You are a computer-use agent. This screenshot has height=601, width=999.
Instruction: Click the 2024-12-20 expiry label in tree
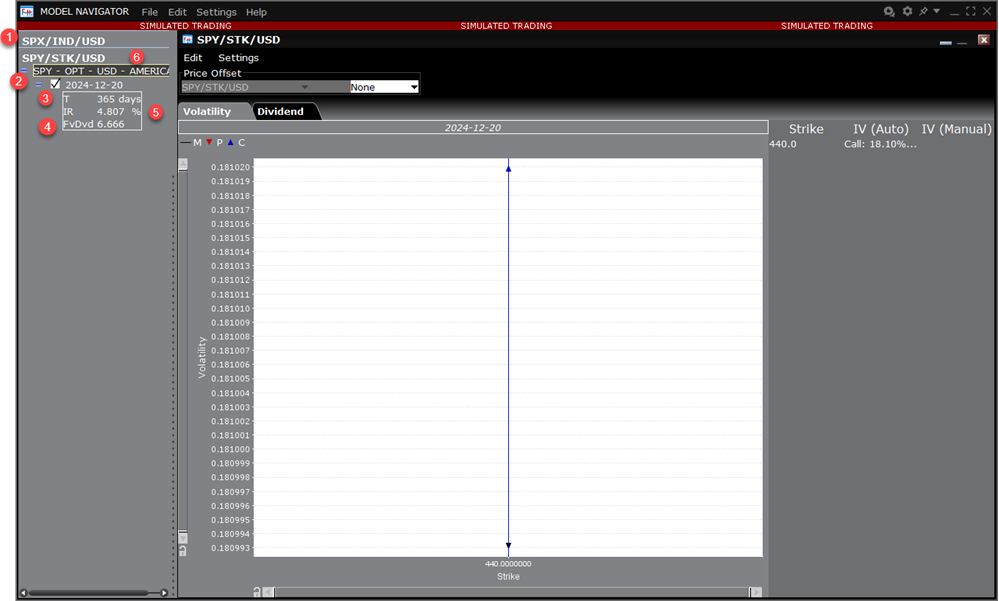[94, 85]
